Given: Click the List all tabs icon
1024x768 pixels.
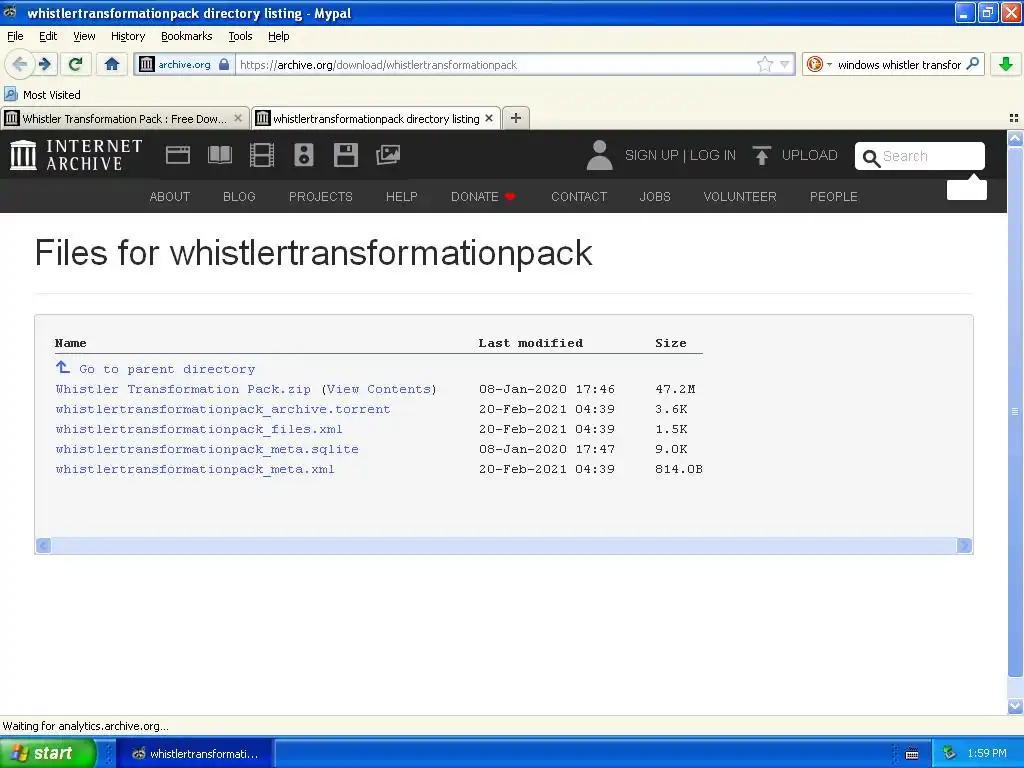Looking at the screenshot, I should point(1014,118).
